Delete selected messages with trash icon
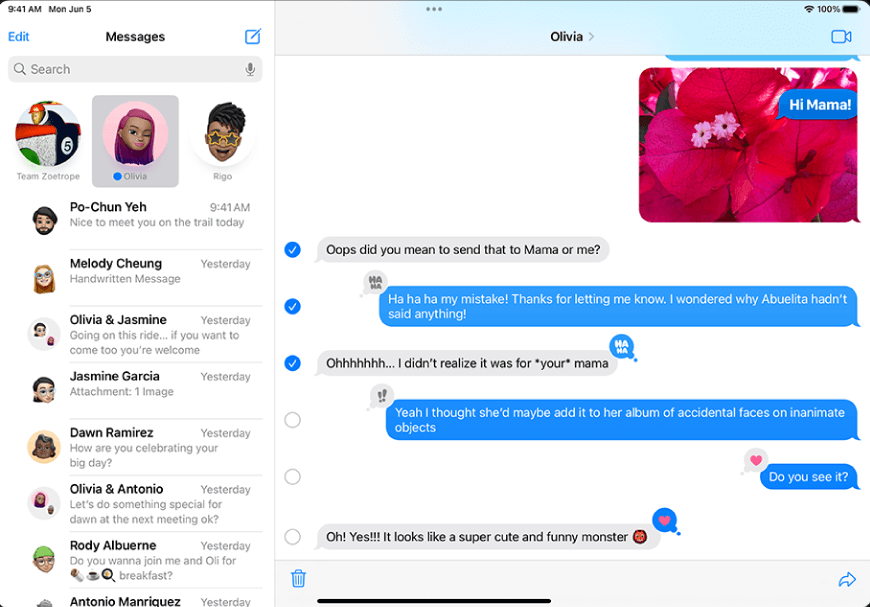The height and width of the screenshot is (607, 870). (x=298, y=579)
